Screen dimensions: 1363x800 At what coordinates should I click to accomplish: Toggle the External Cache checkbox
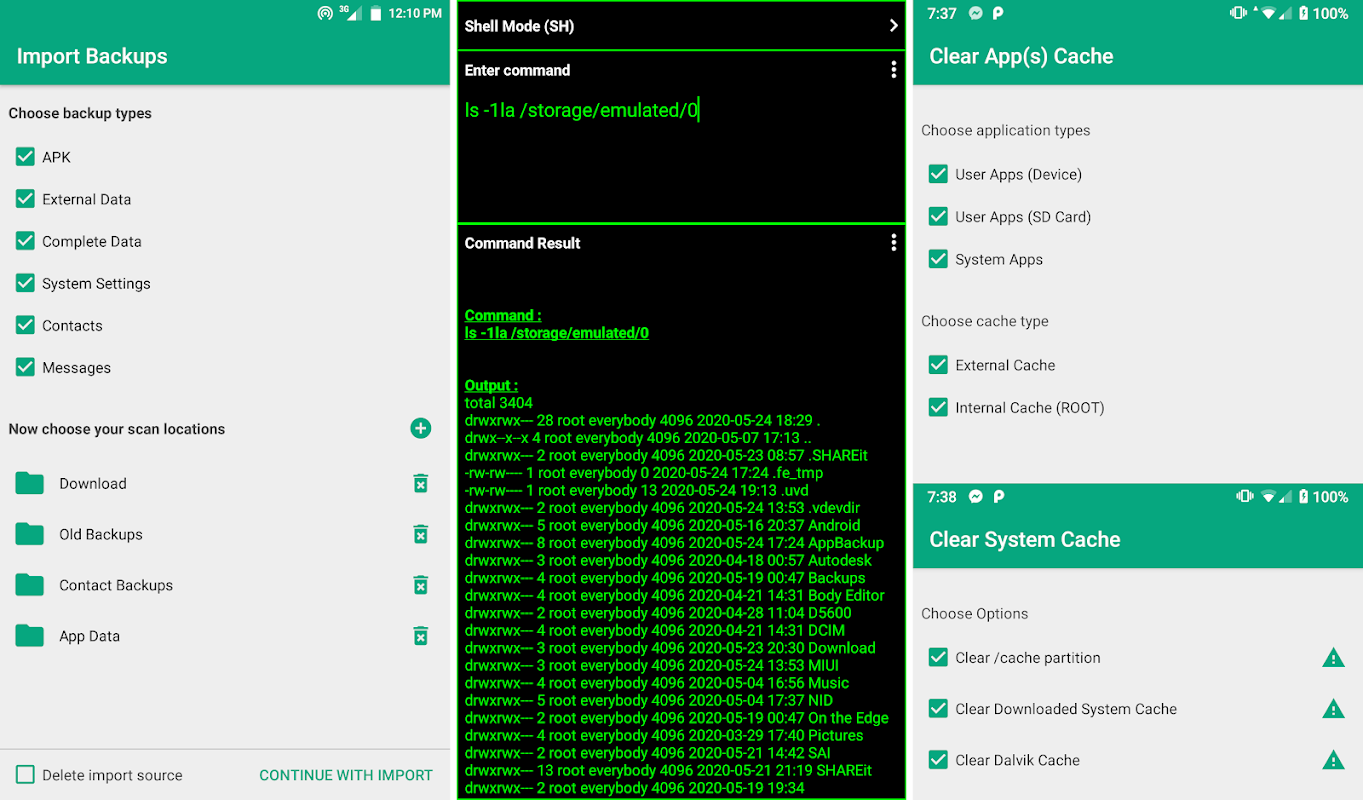pos(938,365)
